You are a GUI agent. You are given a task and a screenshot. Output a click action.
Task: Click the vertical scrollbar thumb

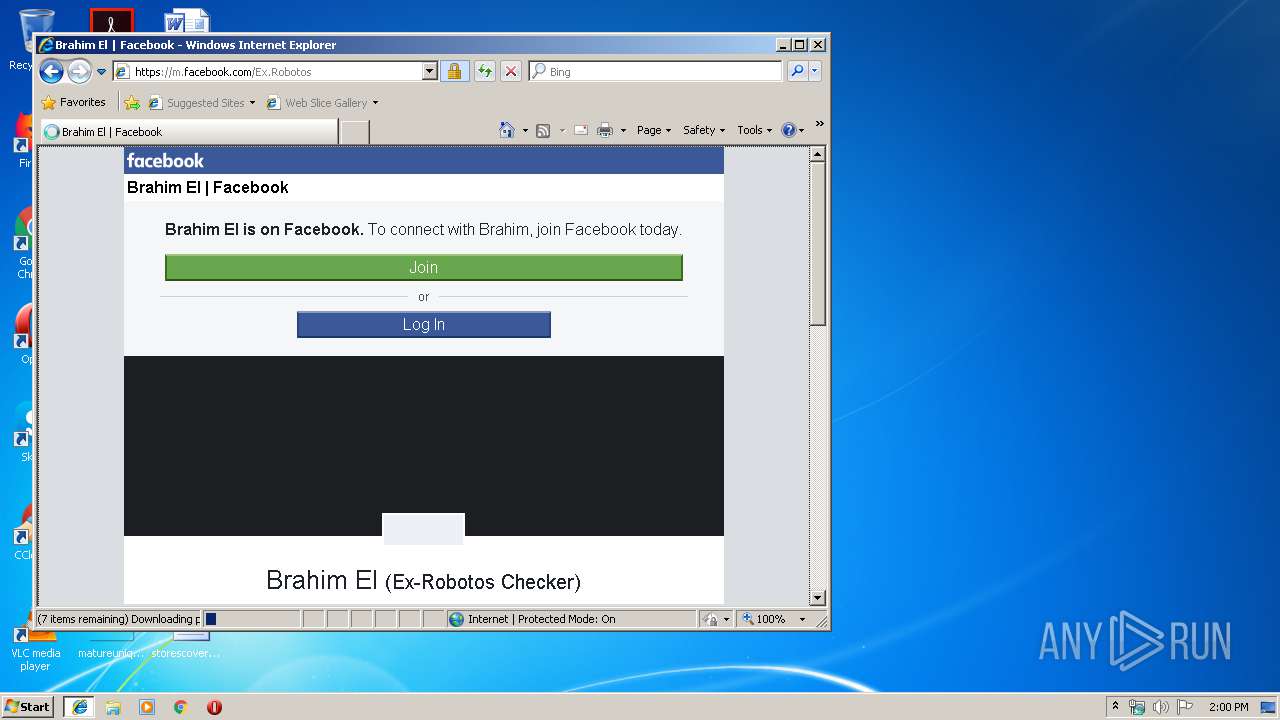click(817, 243)
